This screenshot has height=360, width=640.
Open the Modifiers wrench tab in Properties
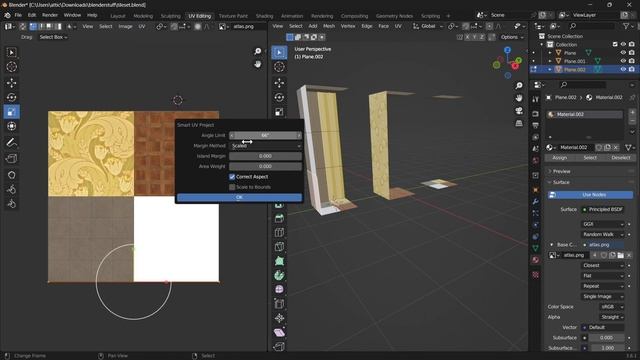click(x=536, y=202)
